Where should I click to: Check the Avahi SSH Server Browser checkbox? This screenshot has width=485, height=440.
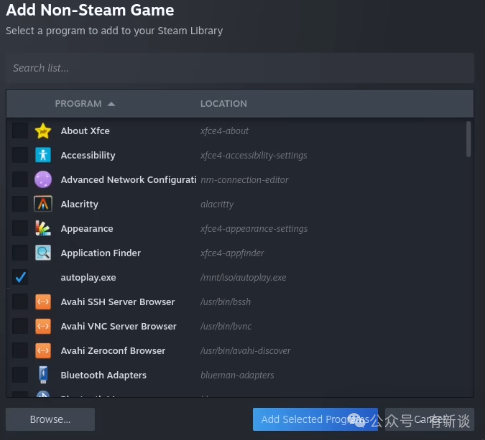20,302
